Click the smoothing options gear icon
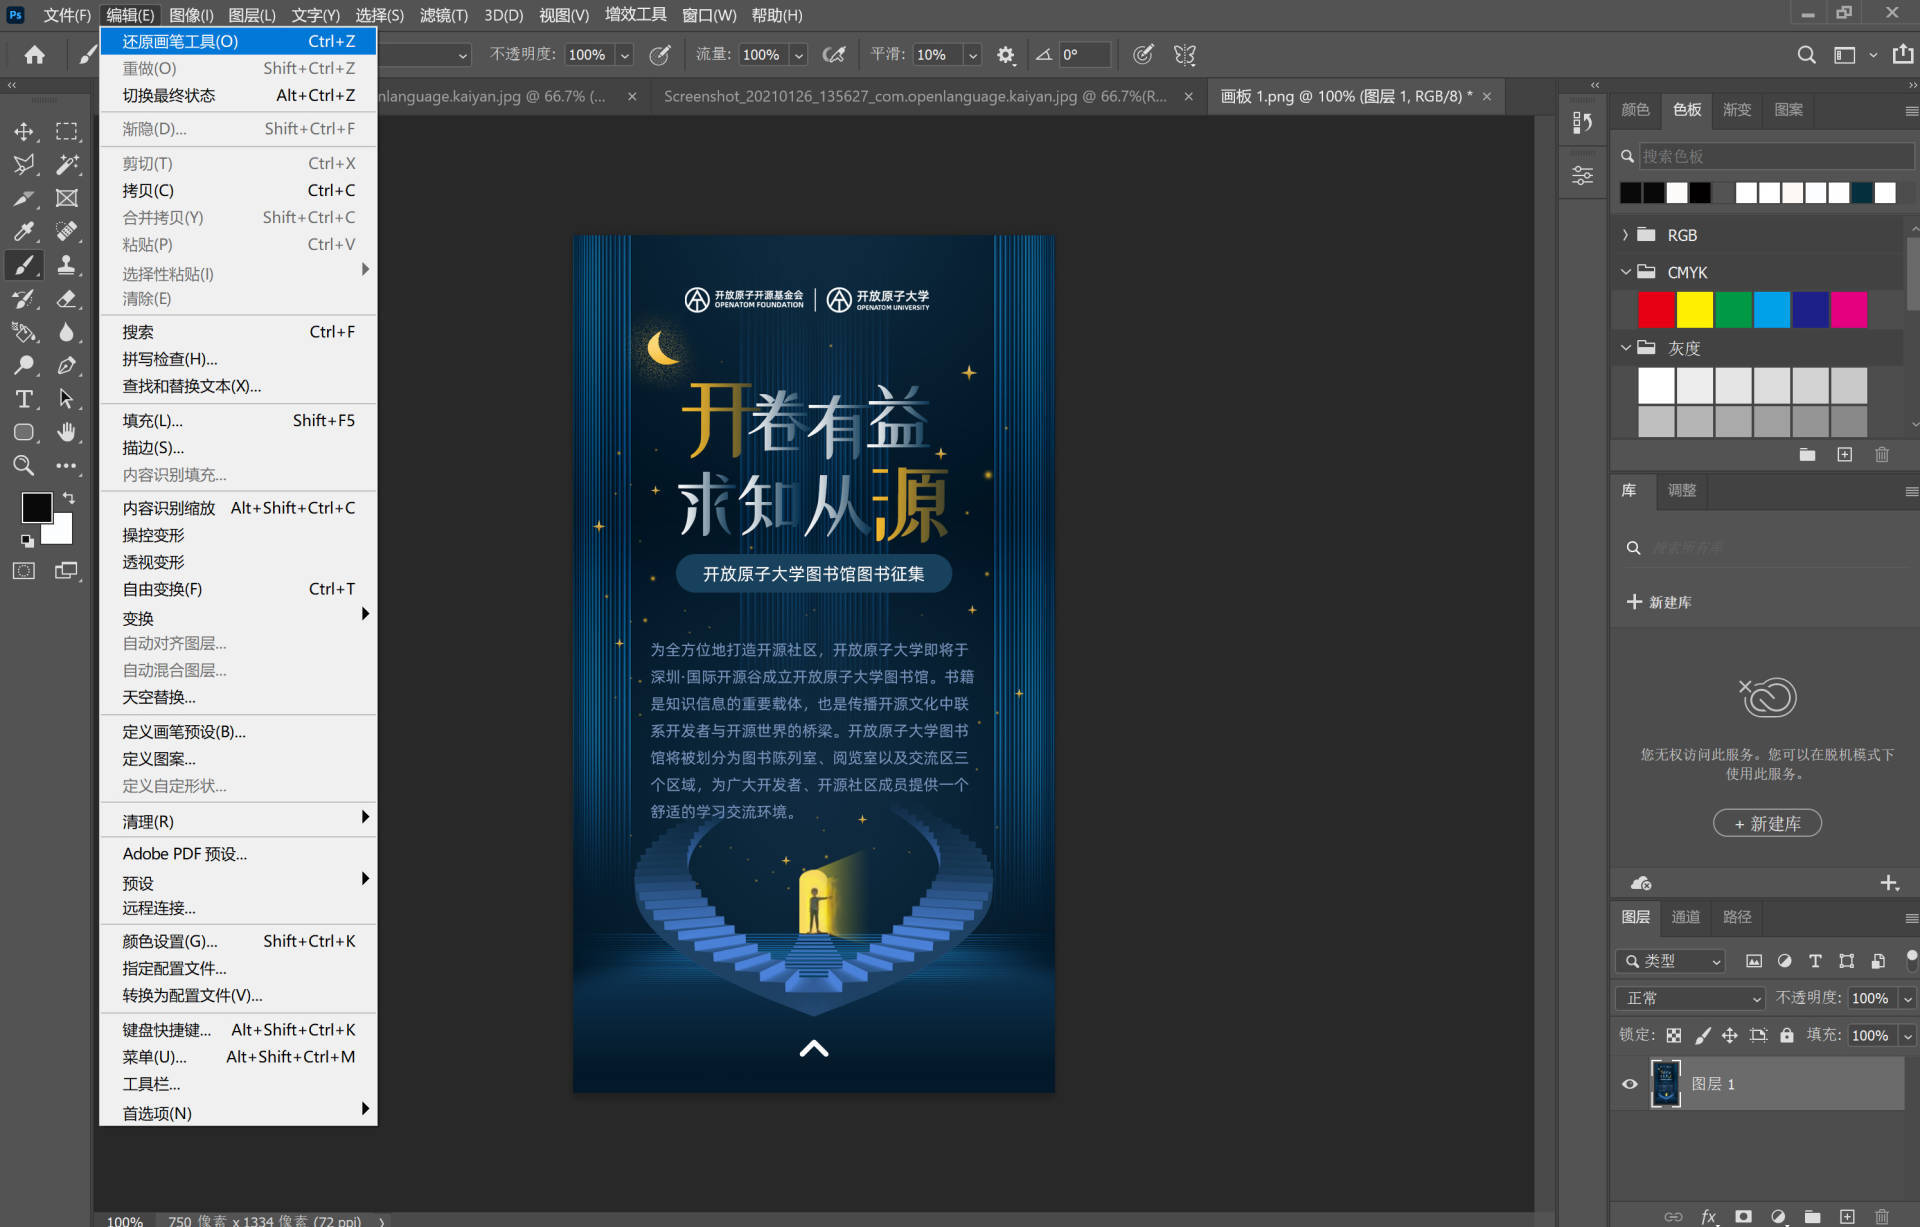Image resolution: width=1920 pixels, height=1227 pixels. point(1005,55)
